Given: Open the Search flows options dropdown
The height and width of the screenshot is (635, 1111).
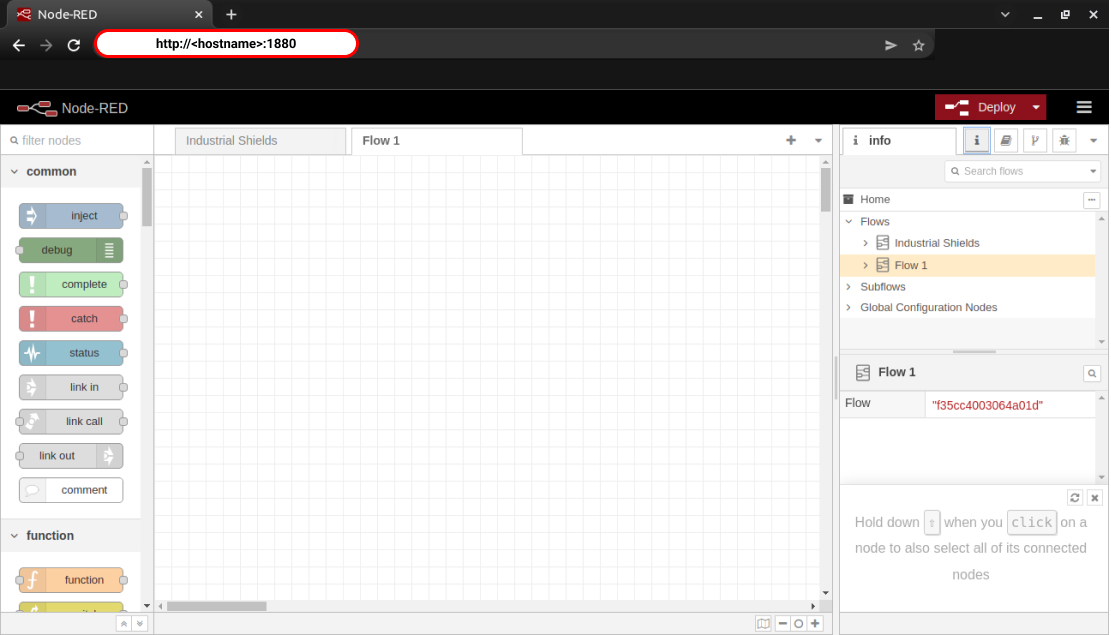Looking at the screenshot, I should click(1093, 172).
